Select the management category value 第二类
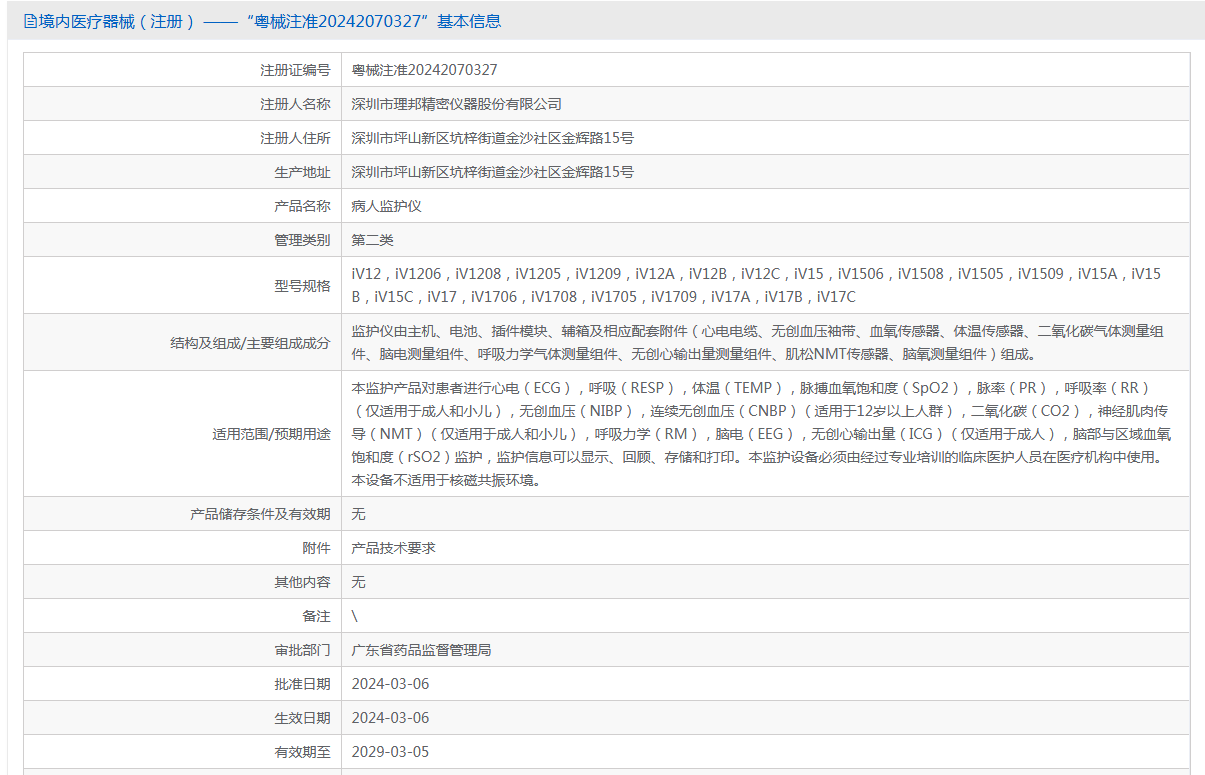The height and width of the screenshot is (775, 1205). pyautogui.click(x=373, y=240)
